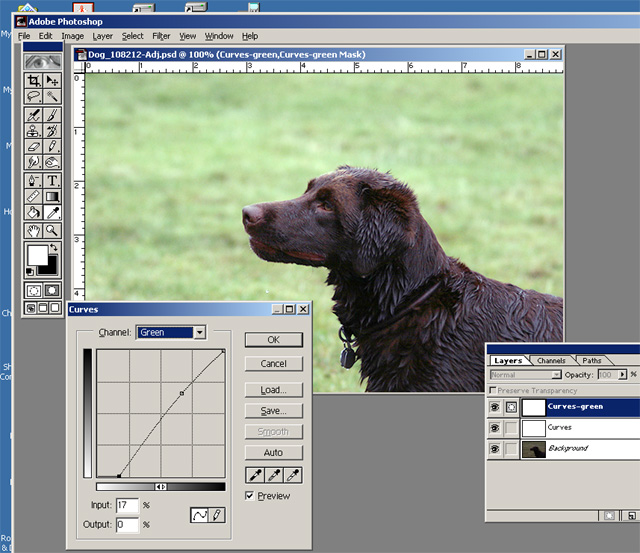This screenshot has width=640, height=553.
Task: Select the Paint Bucket tool
Action: point(33,212)
